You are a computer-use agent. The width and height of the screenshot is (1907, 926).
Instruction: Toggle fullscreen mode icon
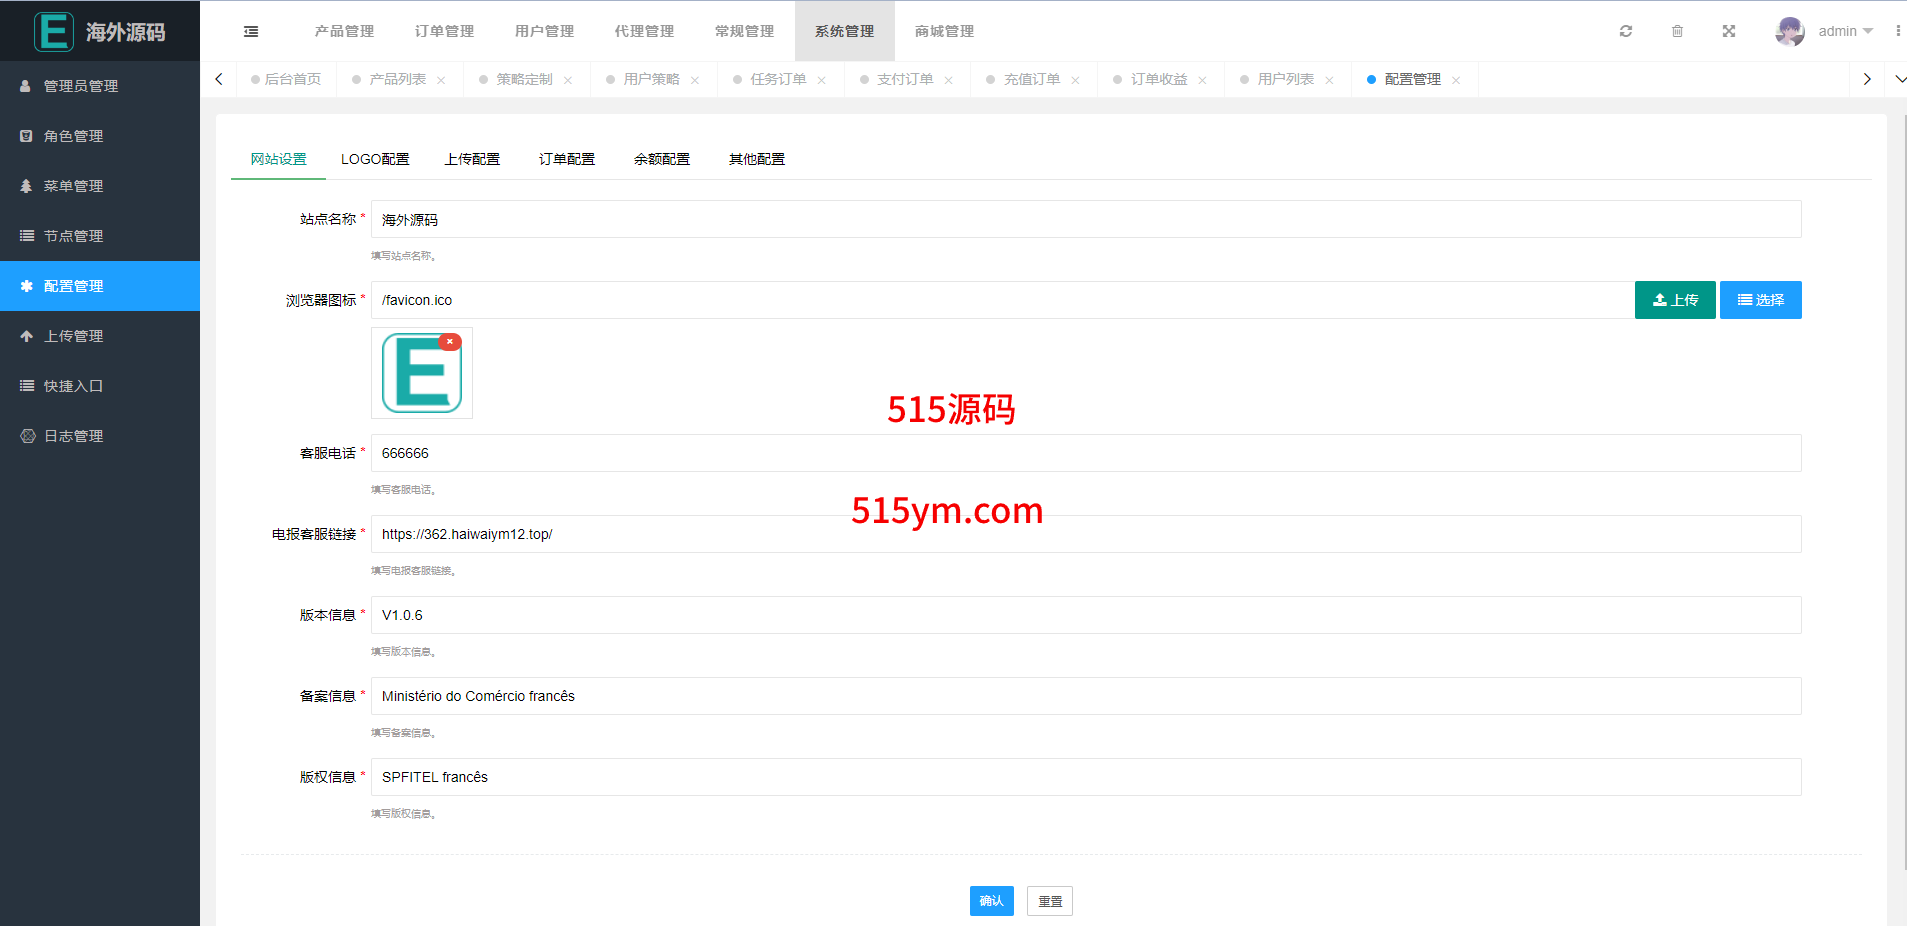(x=1729, y=31)
